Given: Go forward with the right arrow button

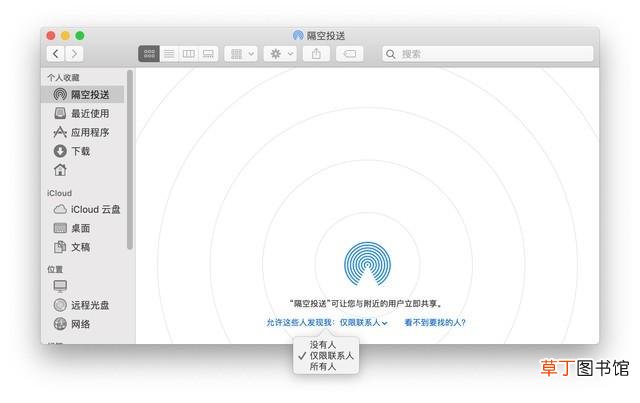Looking at the screenshot, I should click(x=74, y=54).
